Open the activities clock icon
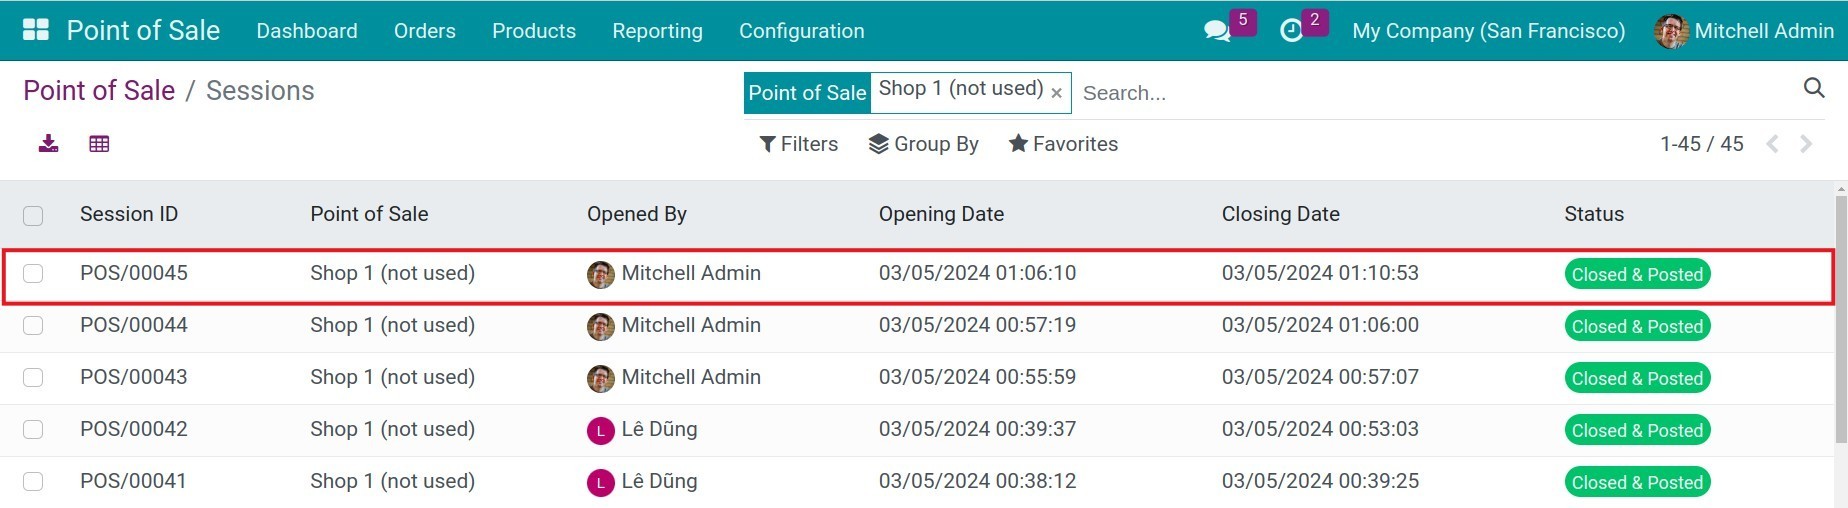1848x508 pixels. coord(1291,31)
